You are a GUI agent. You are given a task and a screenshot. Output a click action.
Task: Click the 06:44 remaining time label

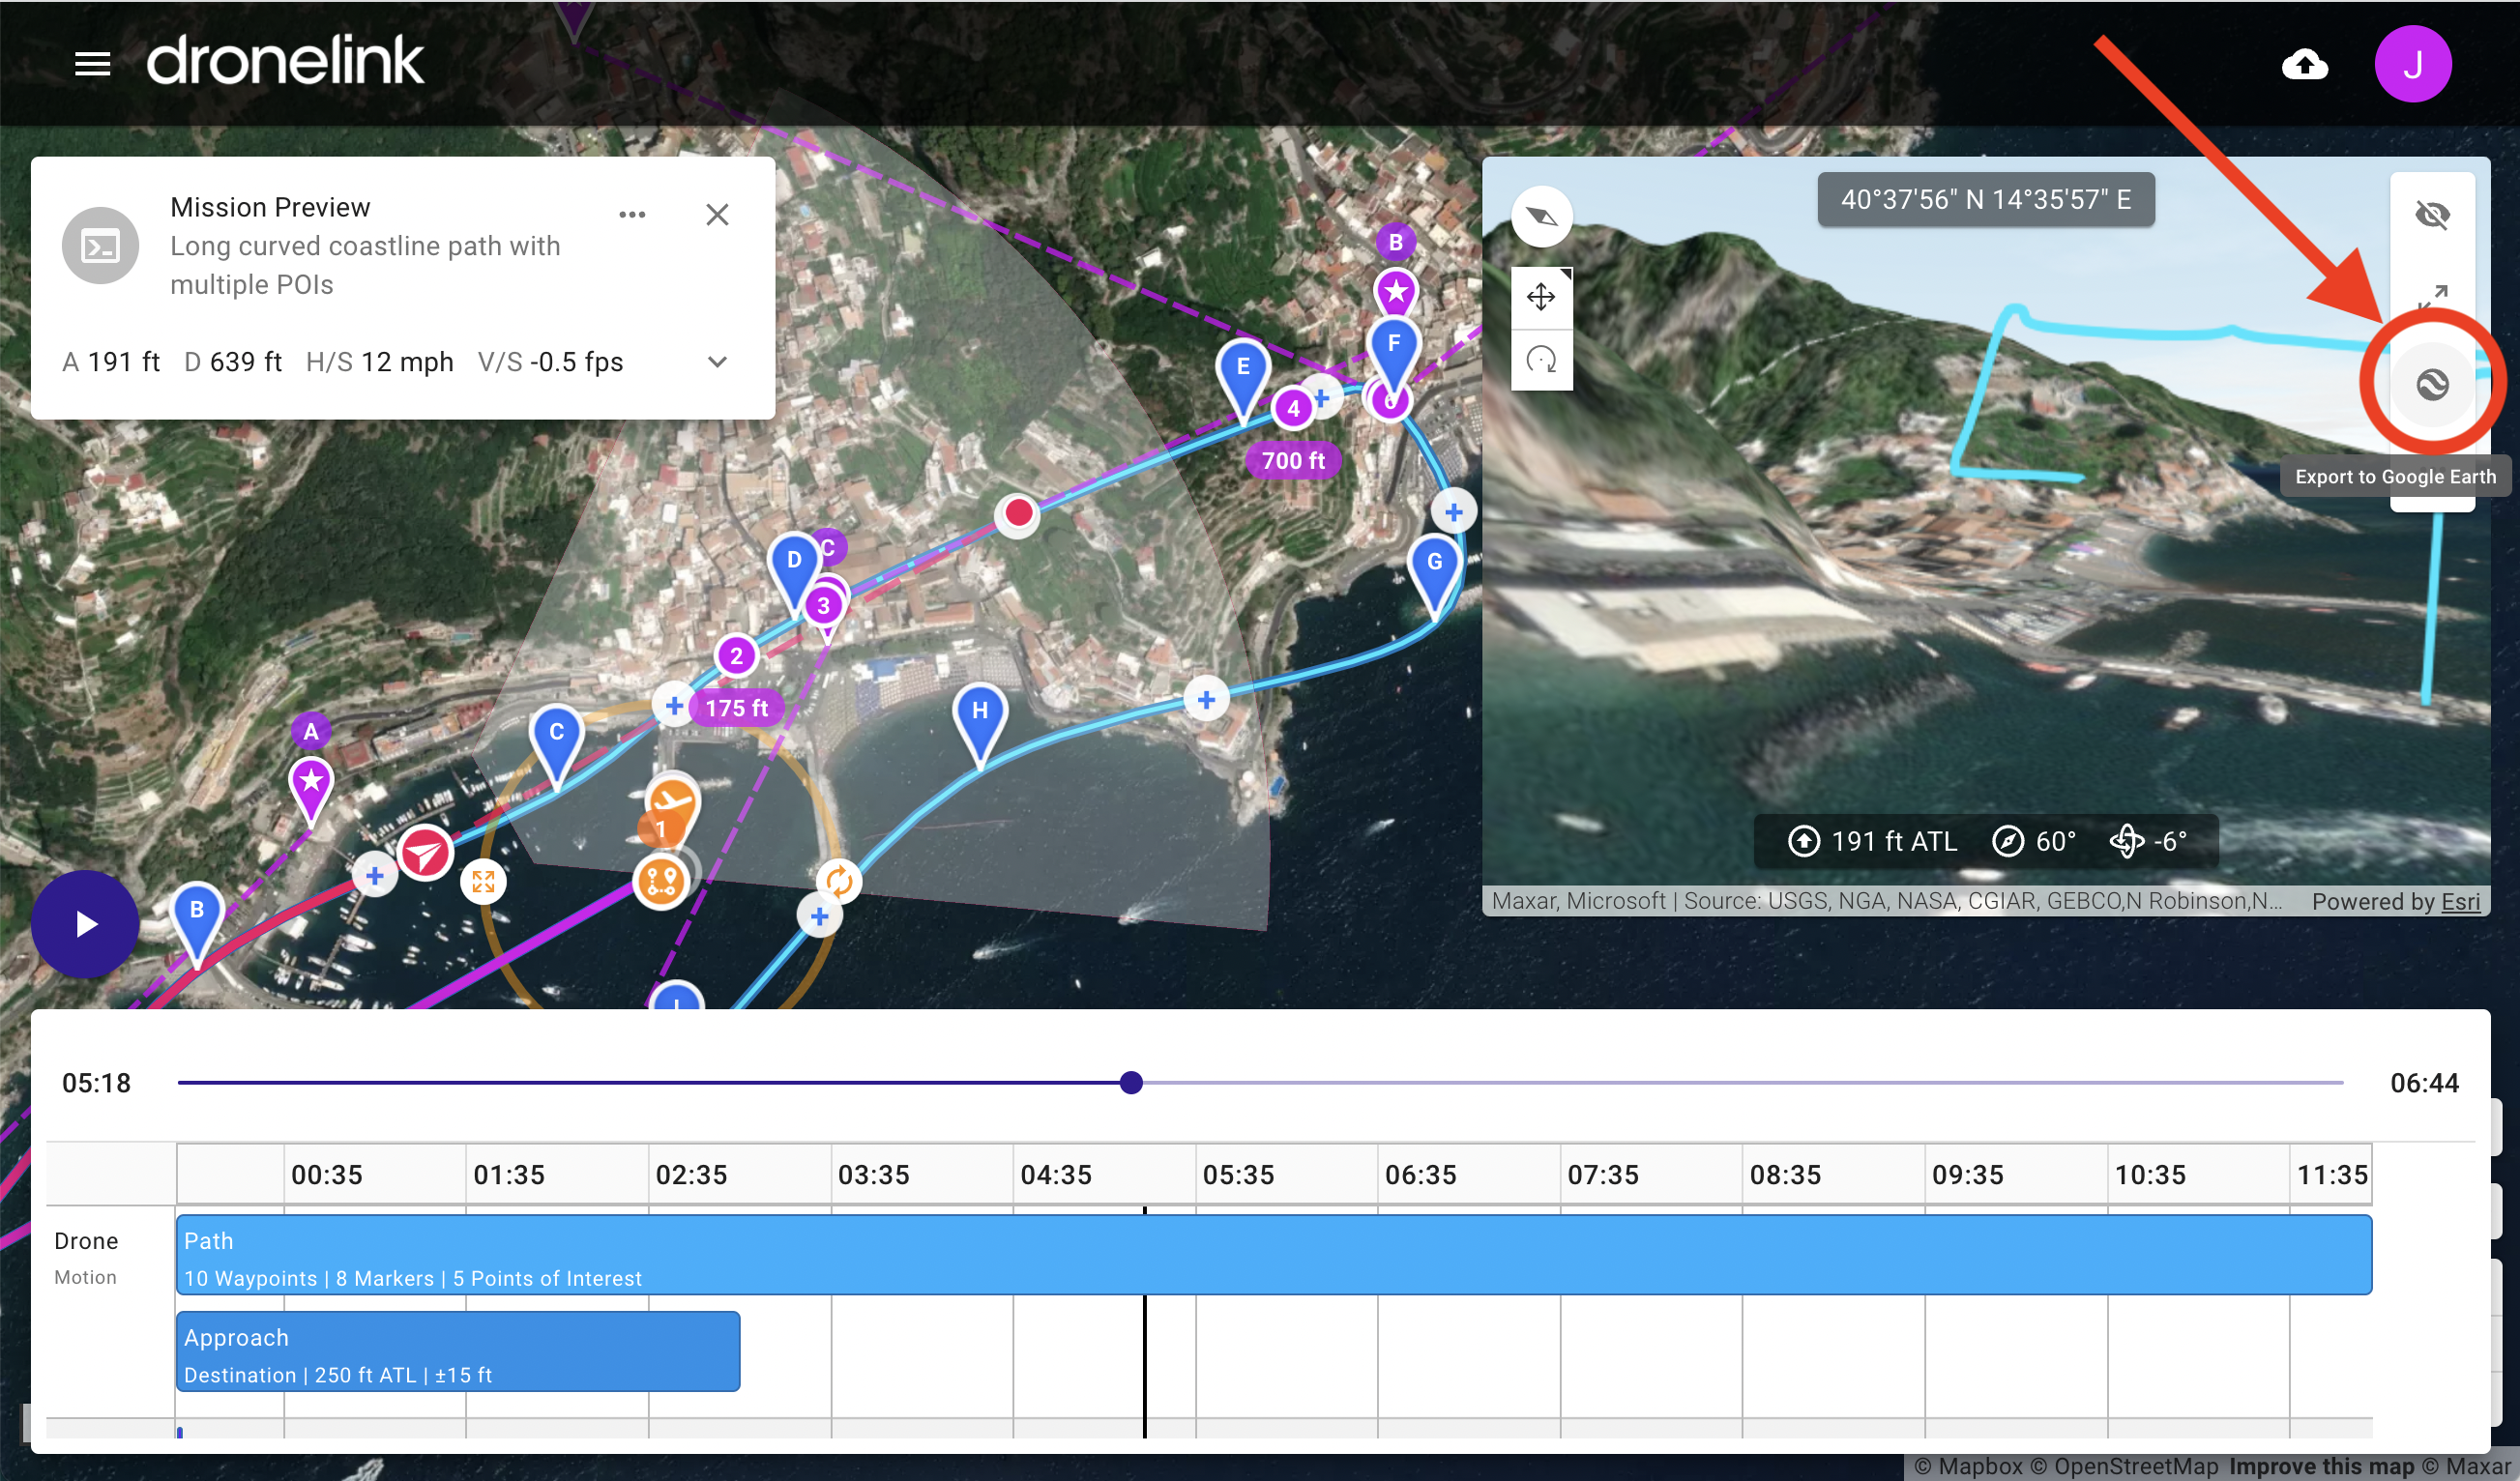(2423, 1083)
